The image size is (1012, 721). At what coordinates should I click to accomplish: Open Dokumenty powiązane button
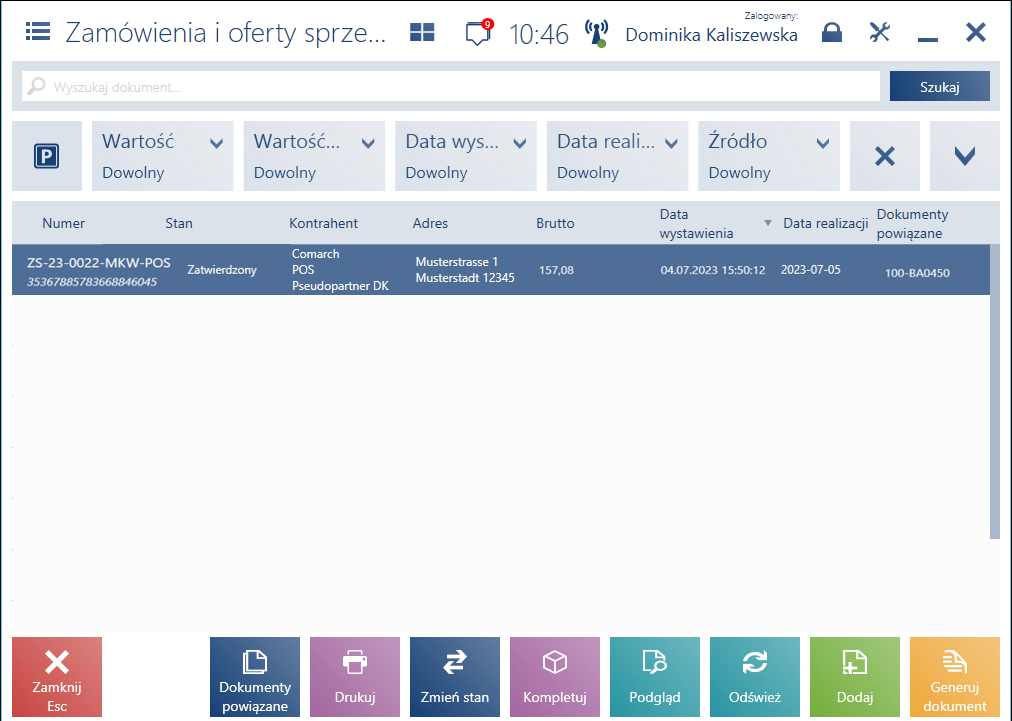[x=255, y=676]
